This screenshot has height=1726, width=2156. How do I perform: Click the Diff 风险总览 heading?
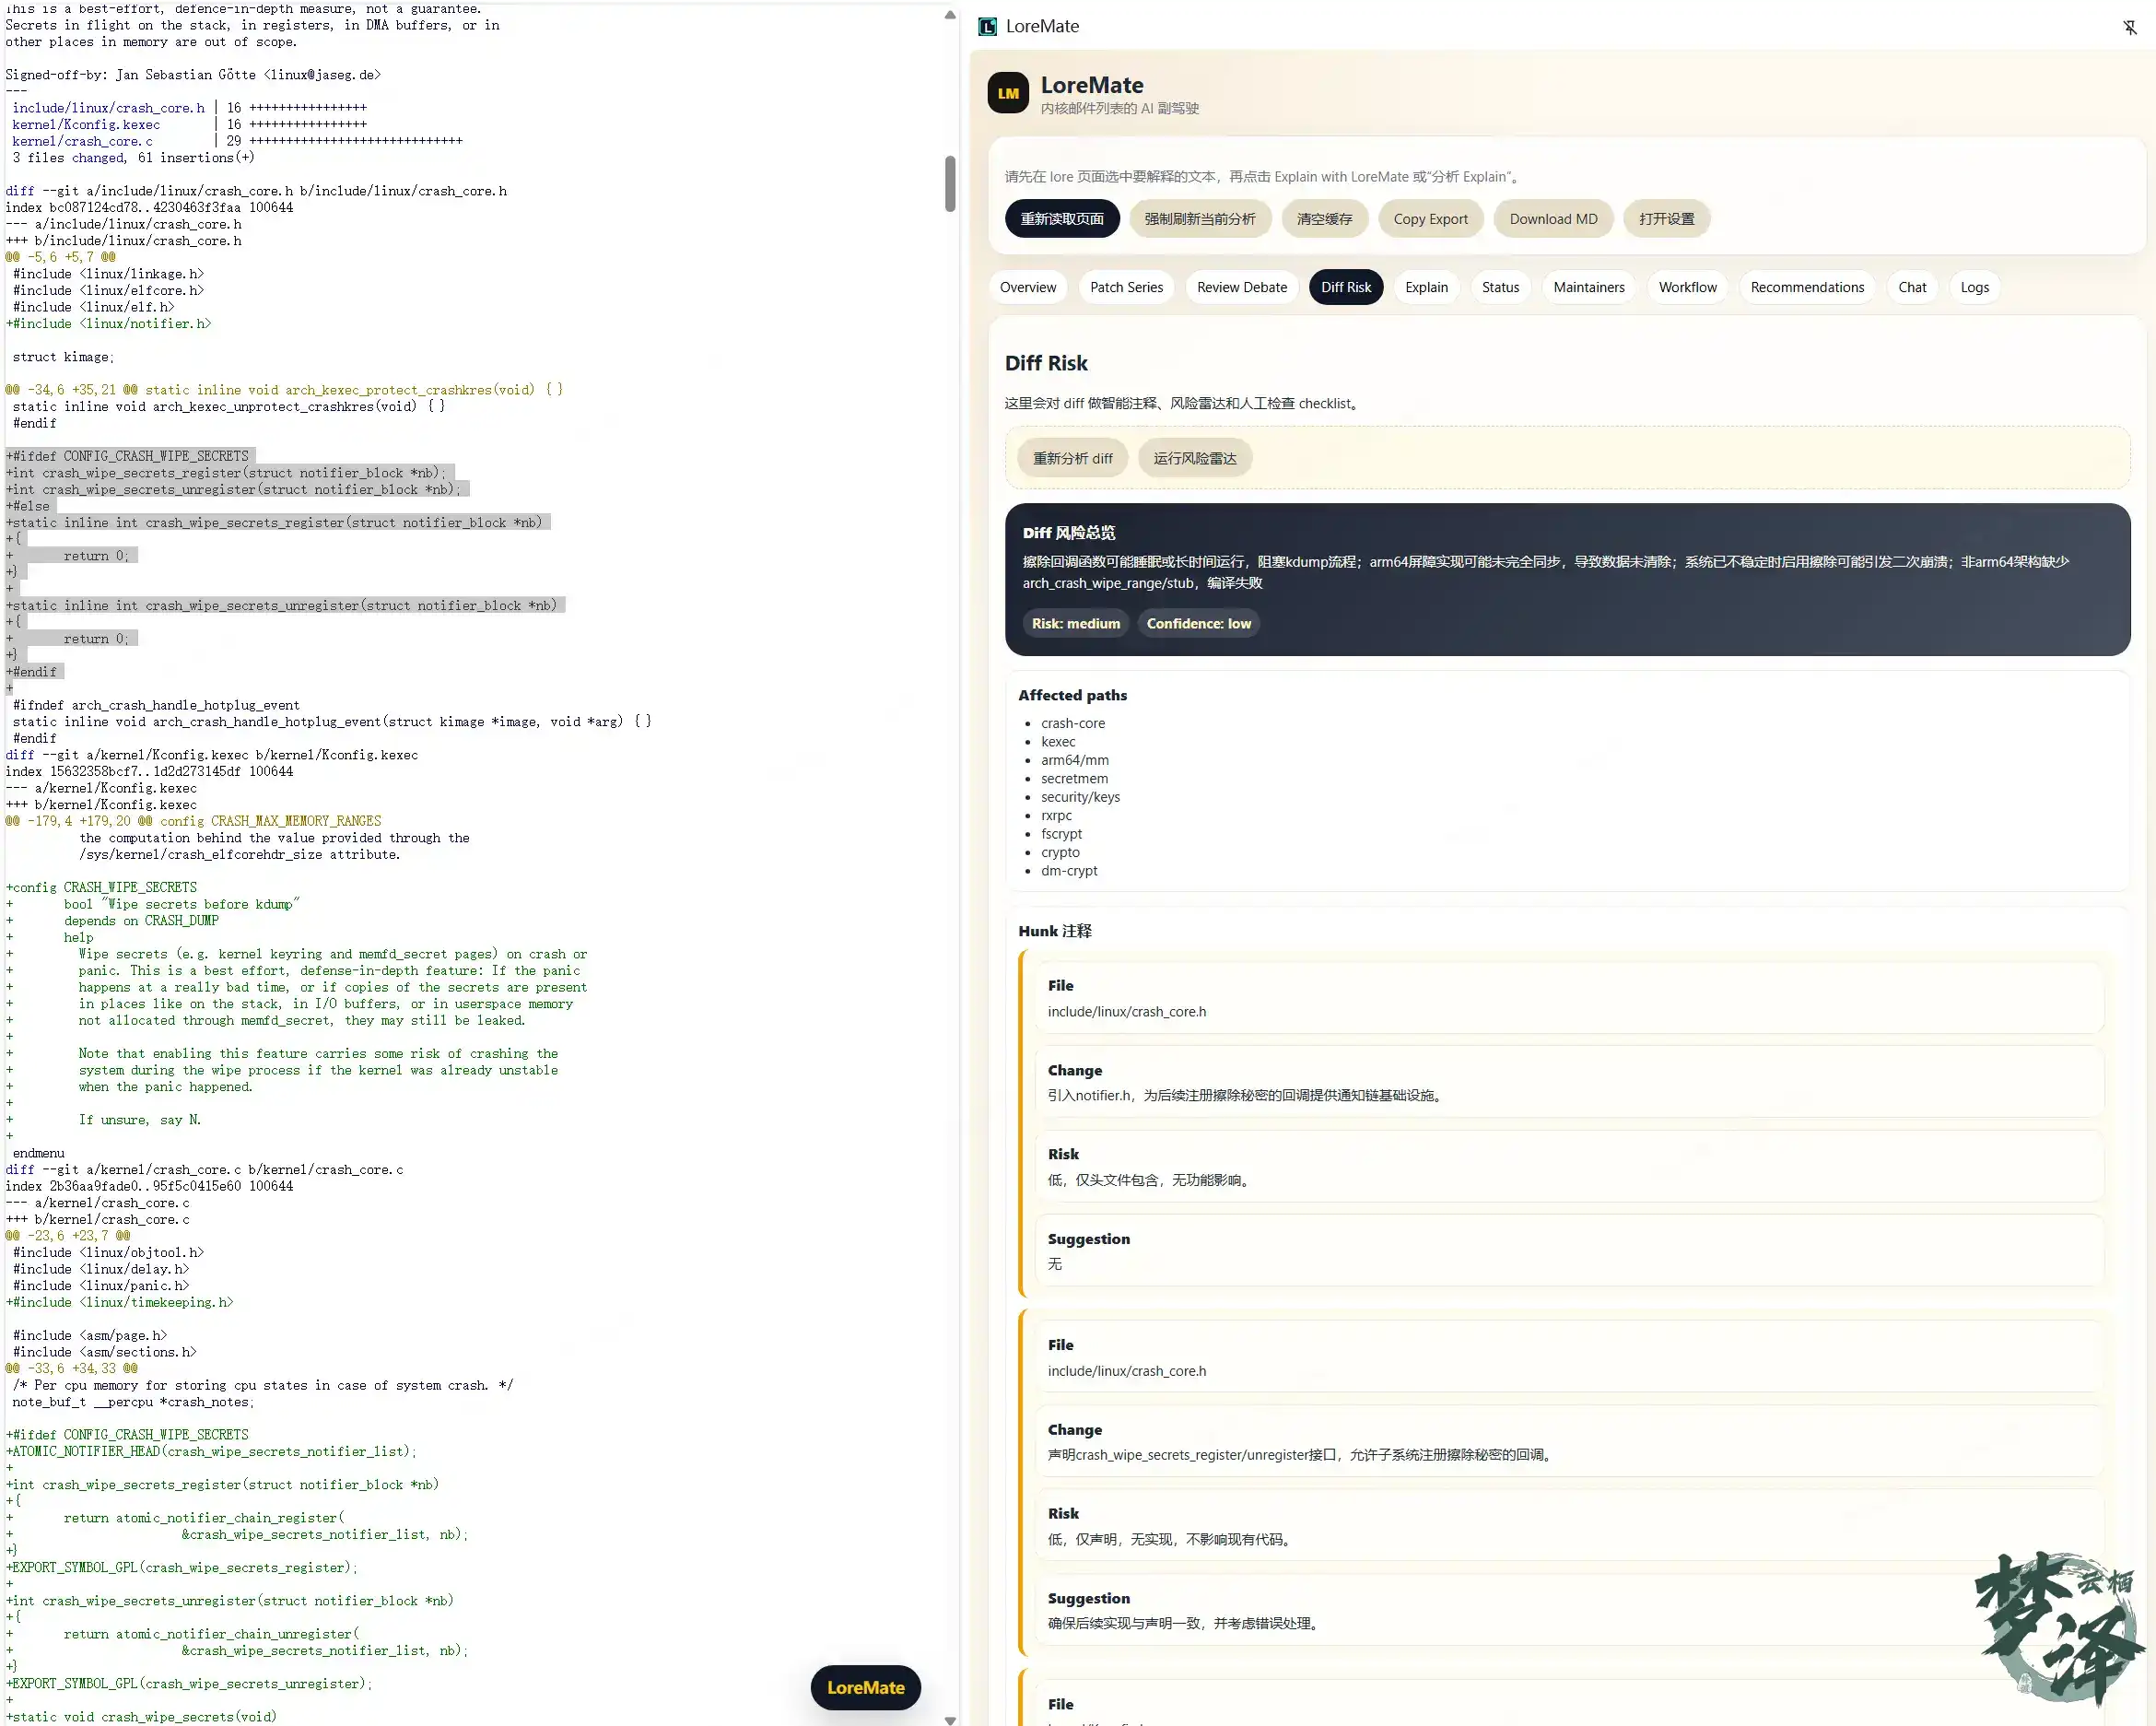[x=1068, y=532]
